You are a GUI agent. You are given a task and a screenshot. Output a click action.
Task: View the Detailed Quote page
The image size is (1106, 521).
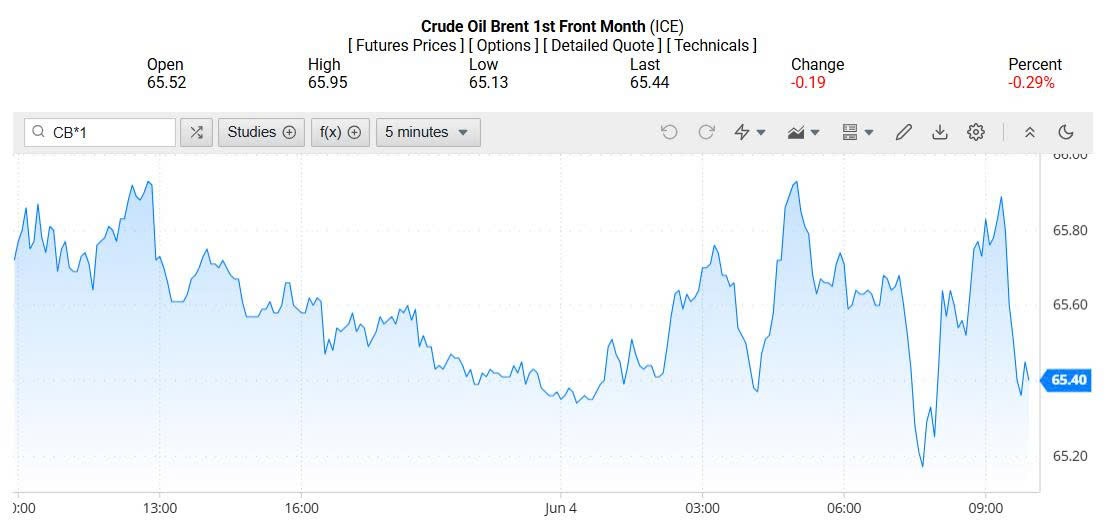click(x=600, y=45)
